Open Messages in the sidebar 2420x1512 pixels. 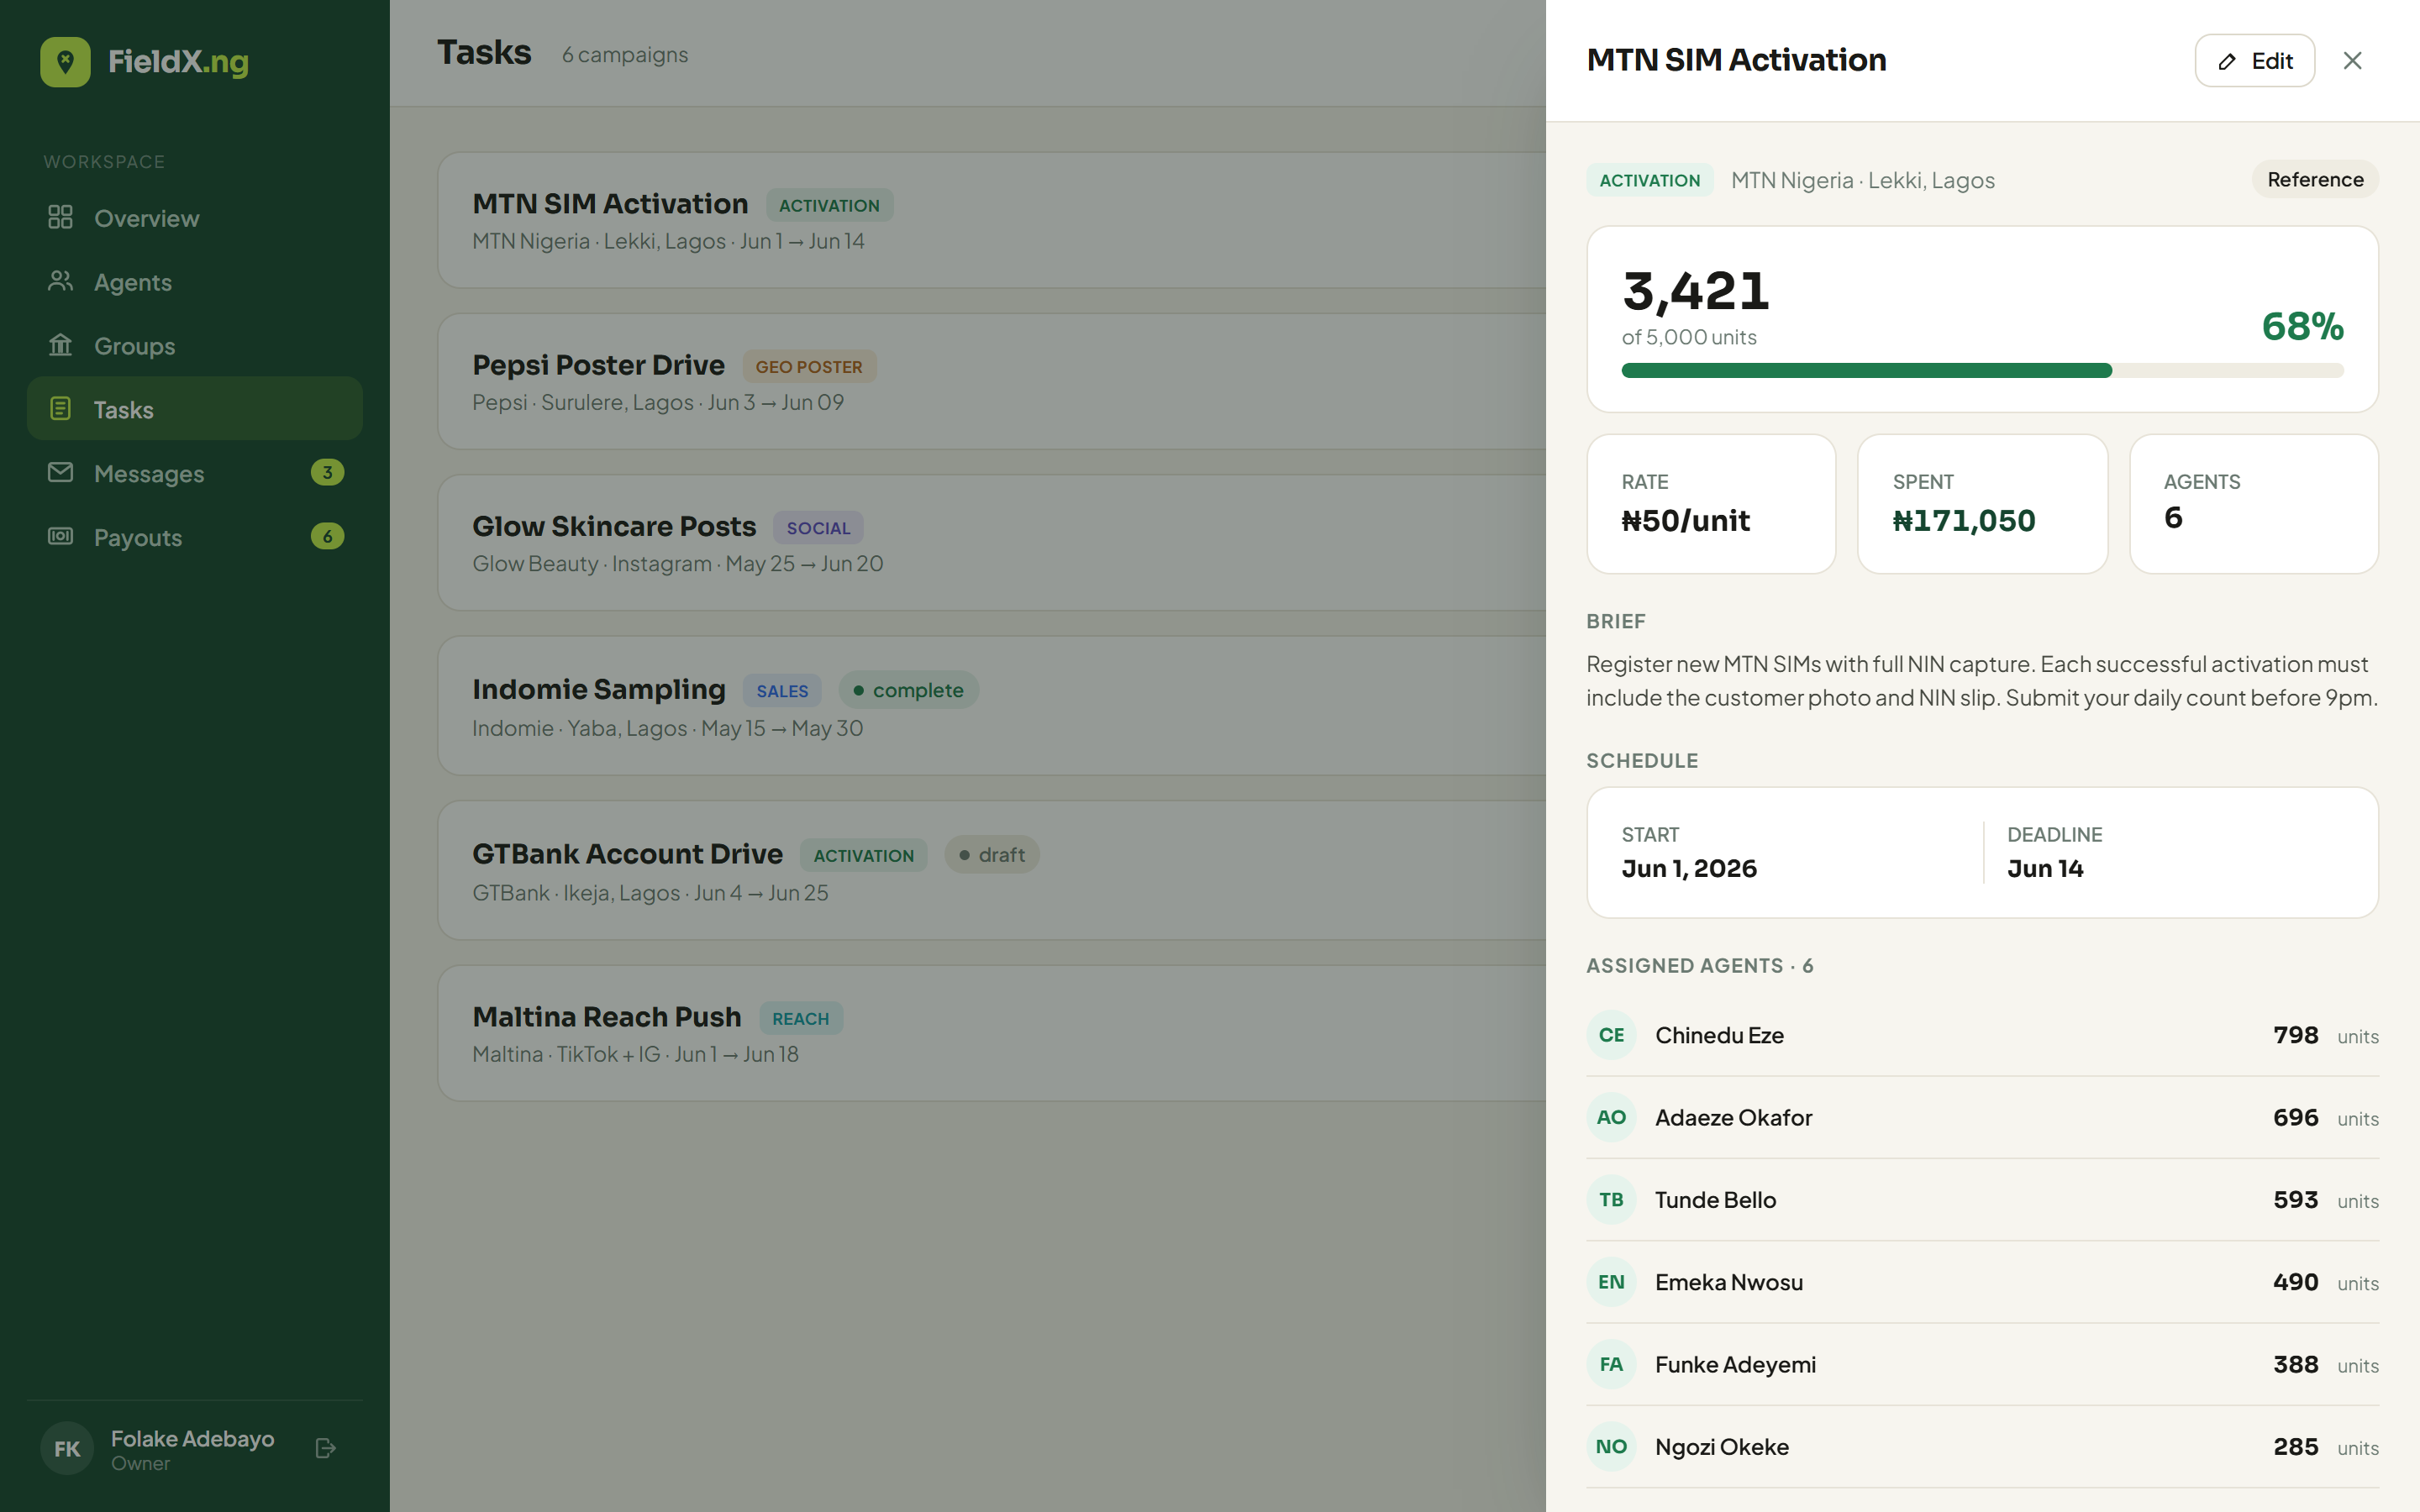tap(194, 473)
